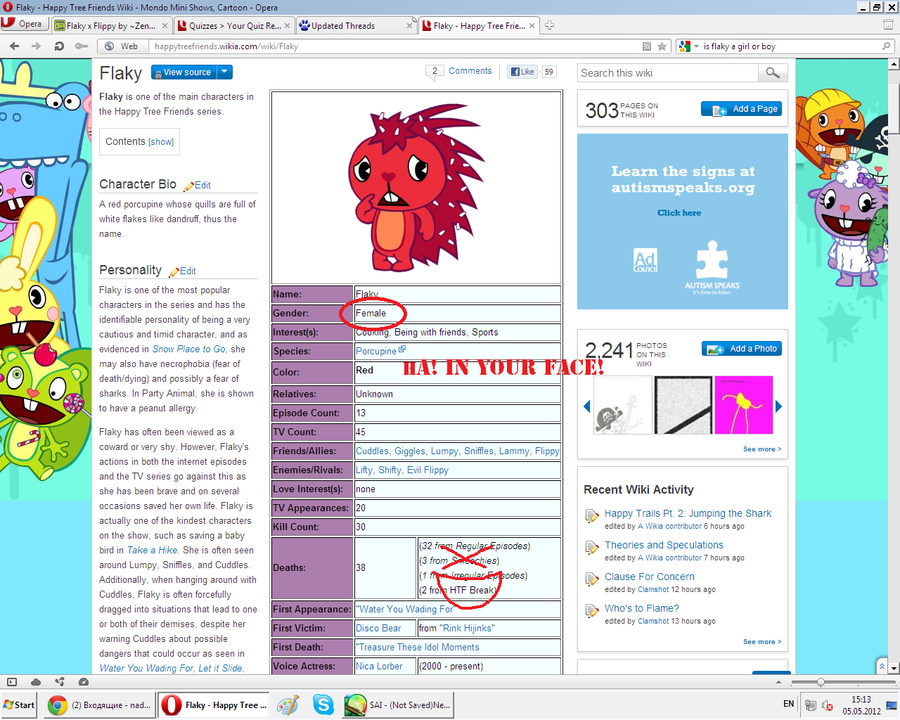Click the Flaky character image
Viewport: 900px width, 720px height.
(x=416, y=187)
